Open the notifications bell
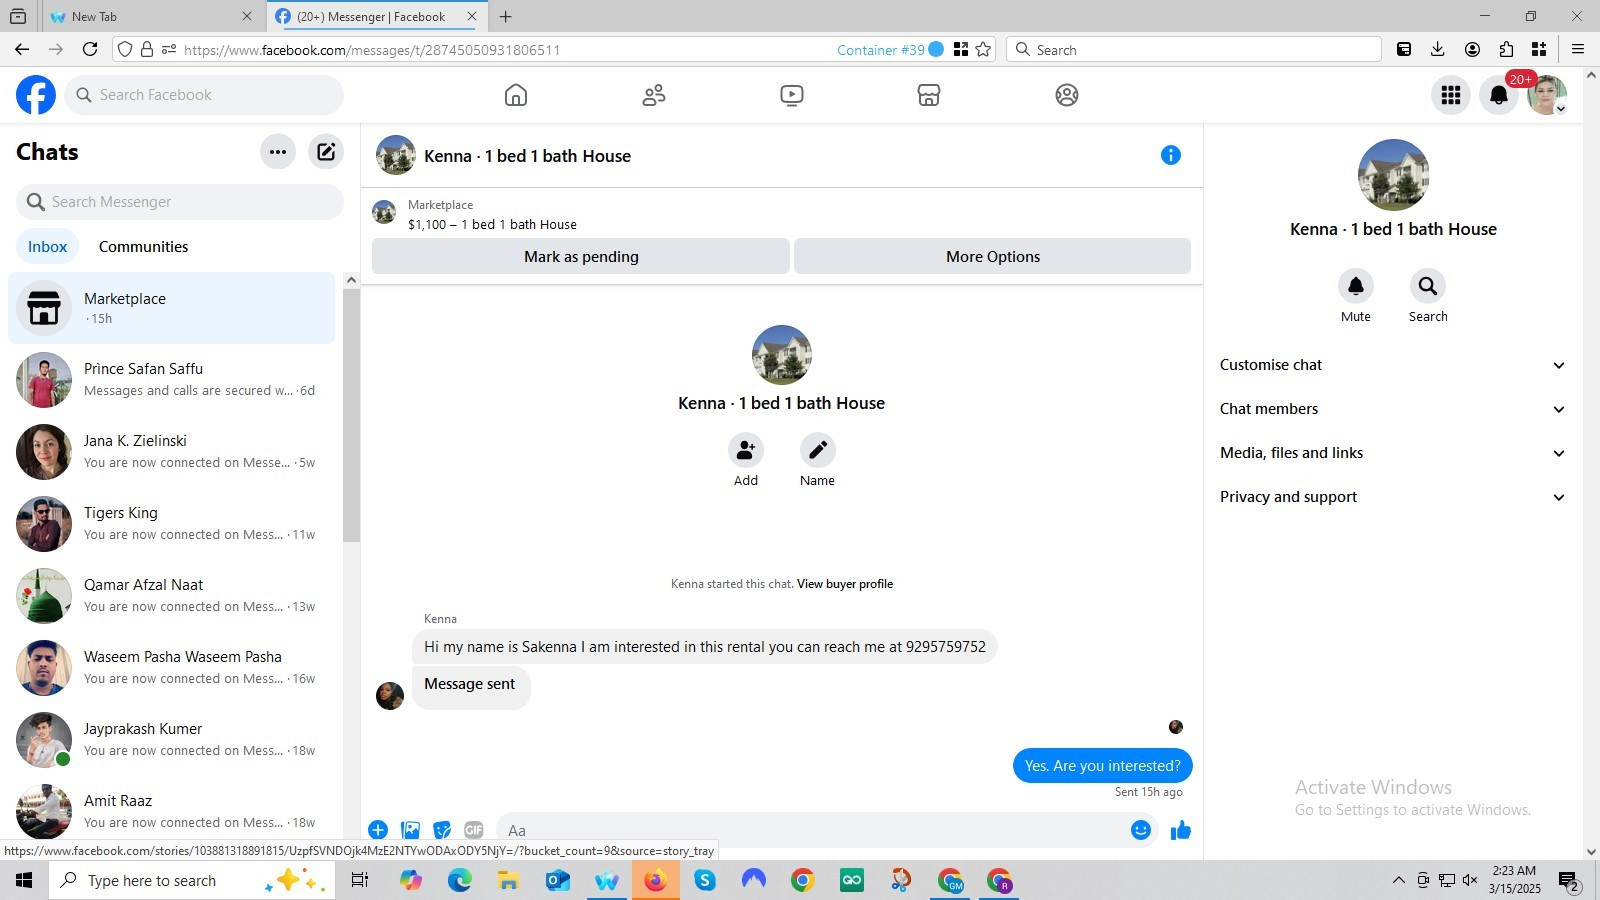Viewport: 1600px width, 900px height. (1499, 95)
